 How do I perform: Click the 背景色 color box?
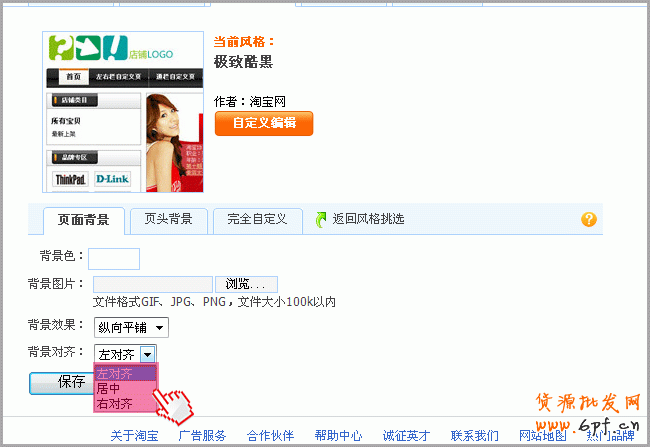[x=114, y=259]
